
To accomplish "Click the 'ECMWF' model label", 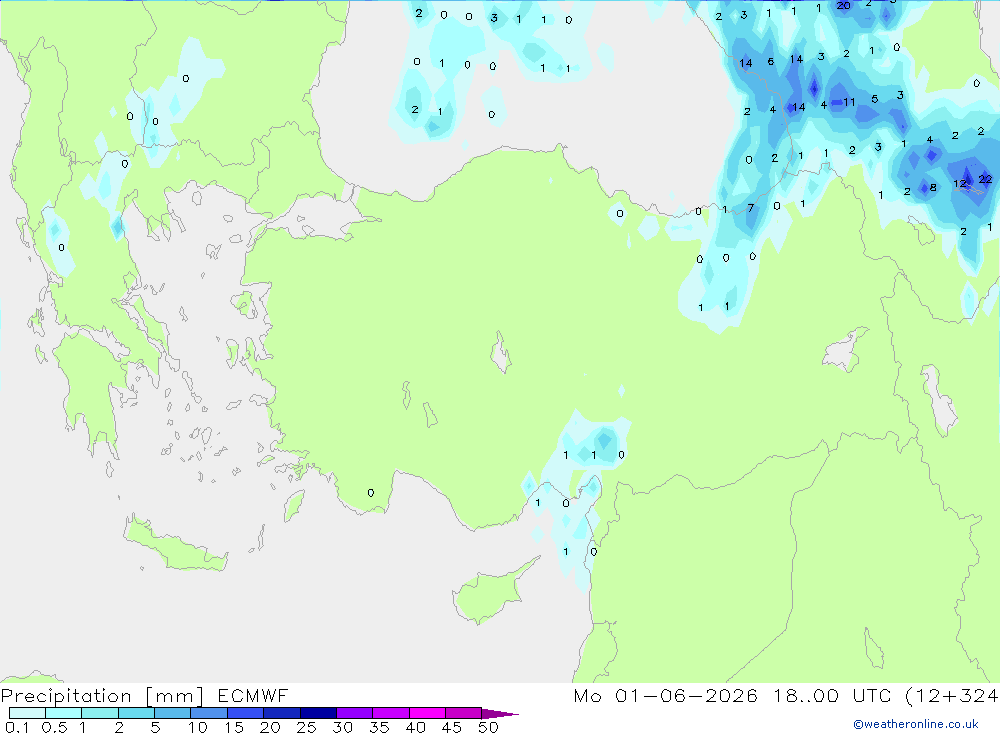I will pyautogui.click(x=253, y=695).
